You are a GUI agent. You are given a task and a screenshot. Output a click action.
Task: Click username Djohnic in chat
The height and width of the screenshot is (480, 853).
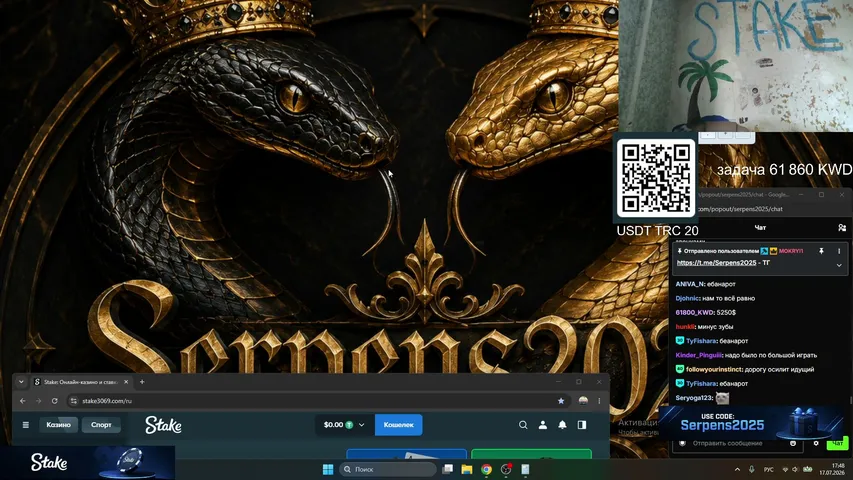(x=687, y=298)
